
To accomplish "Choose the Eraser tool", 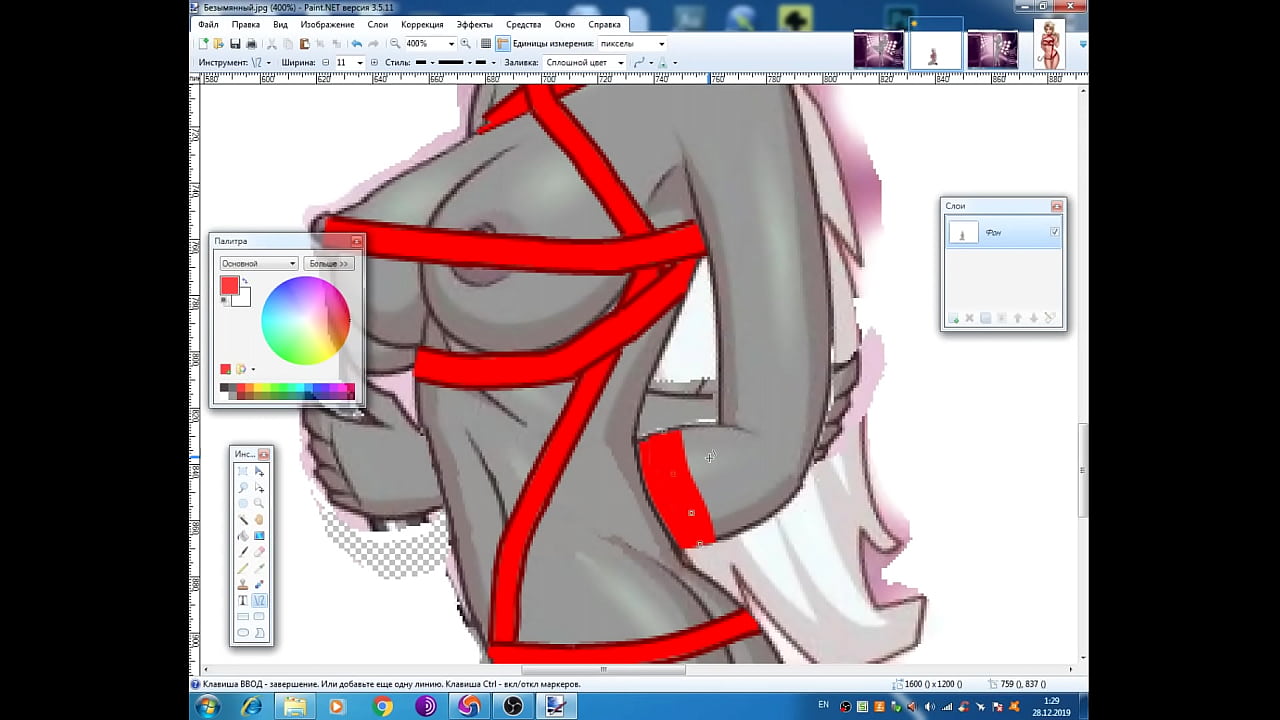I will pos(259,552).
